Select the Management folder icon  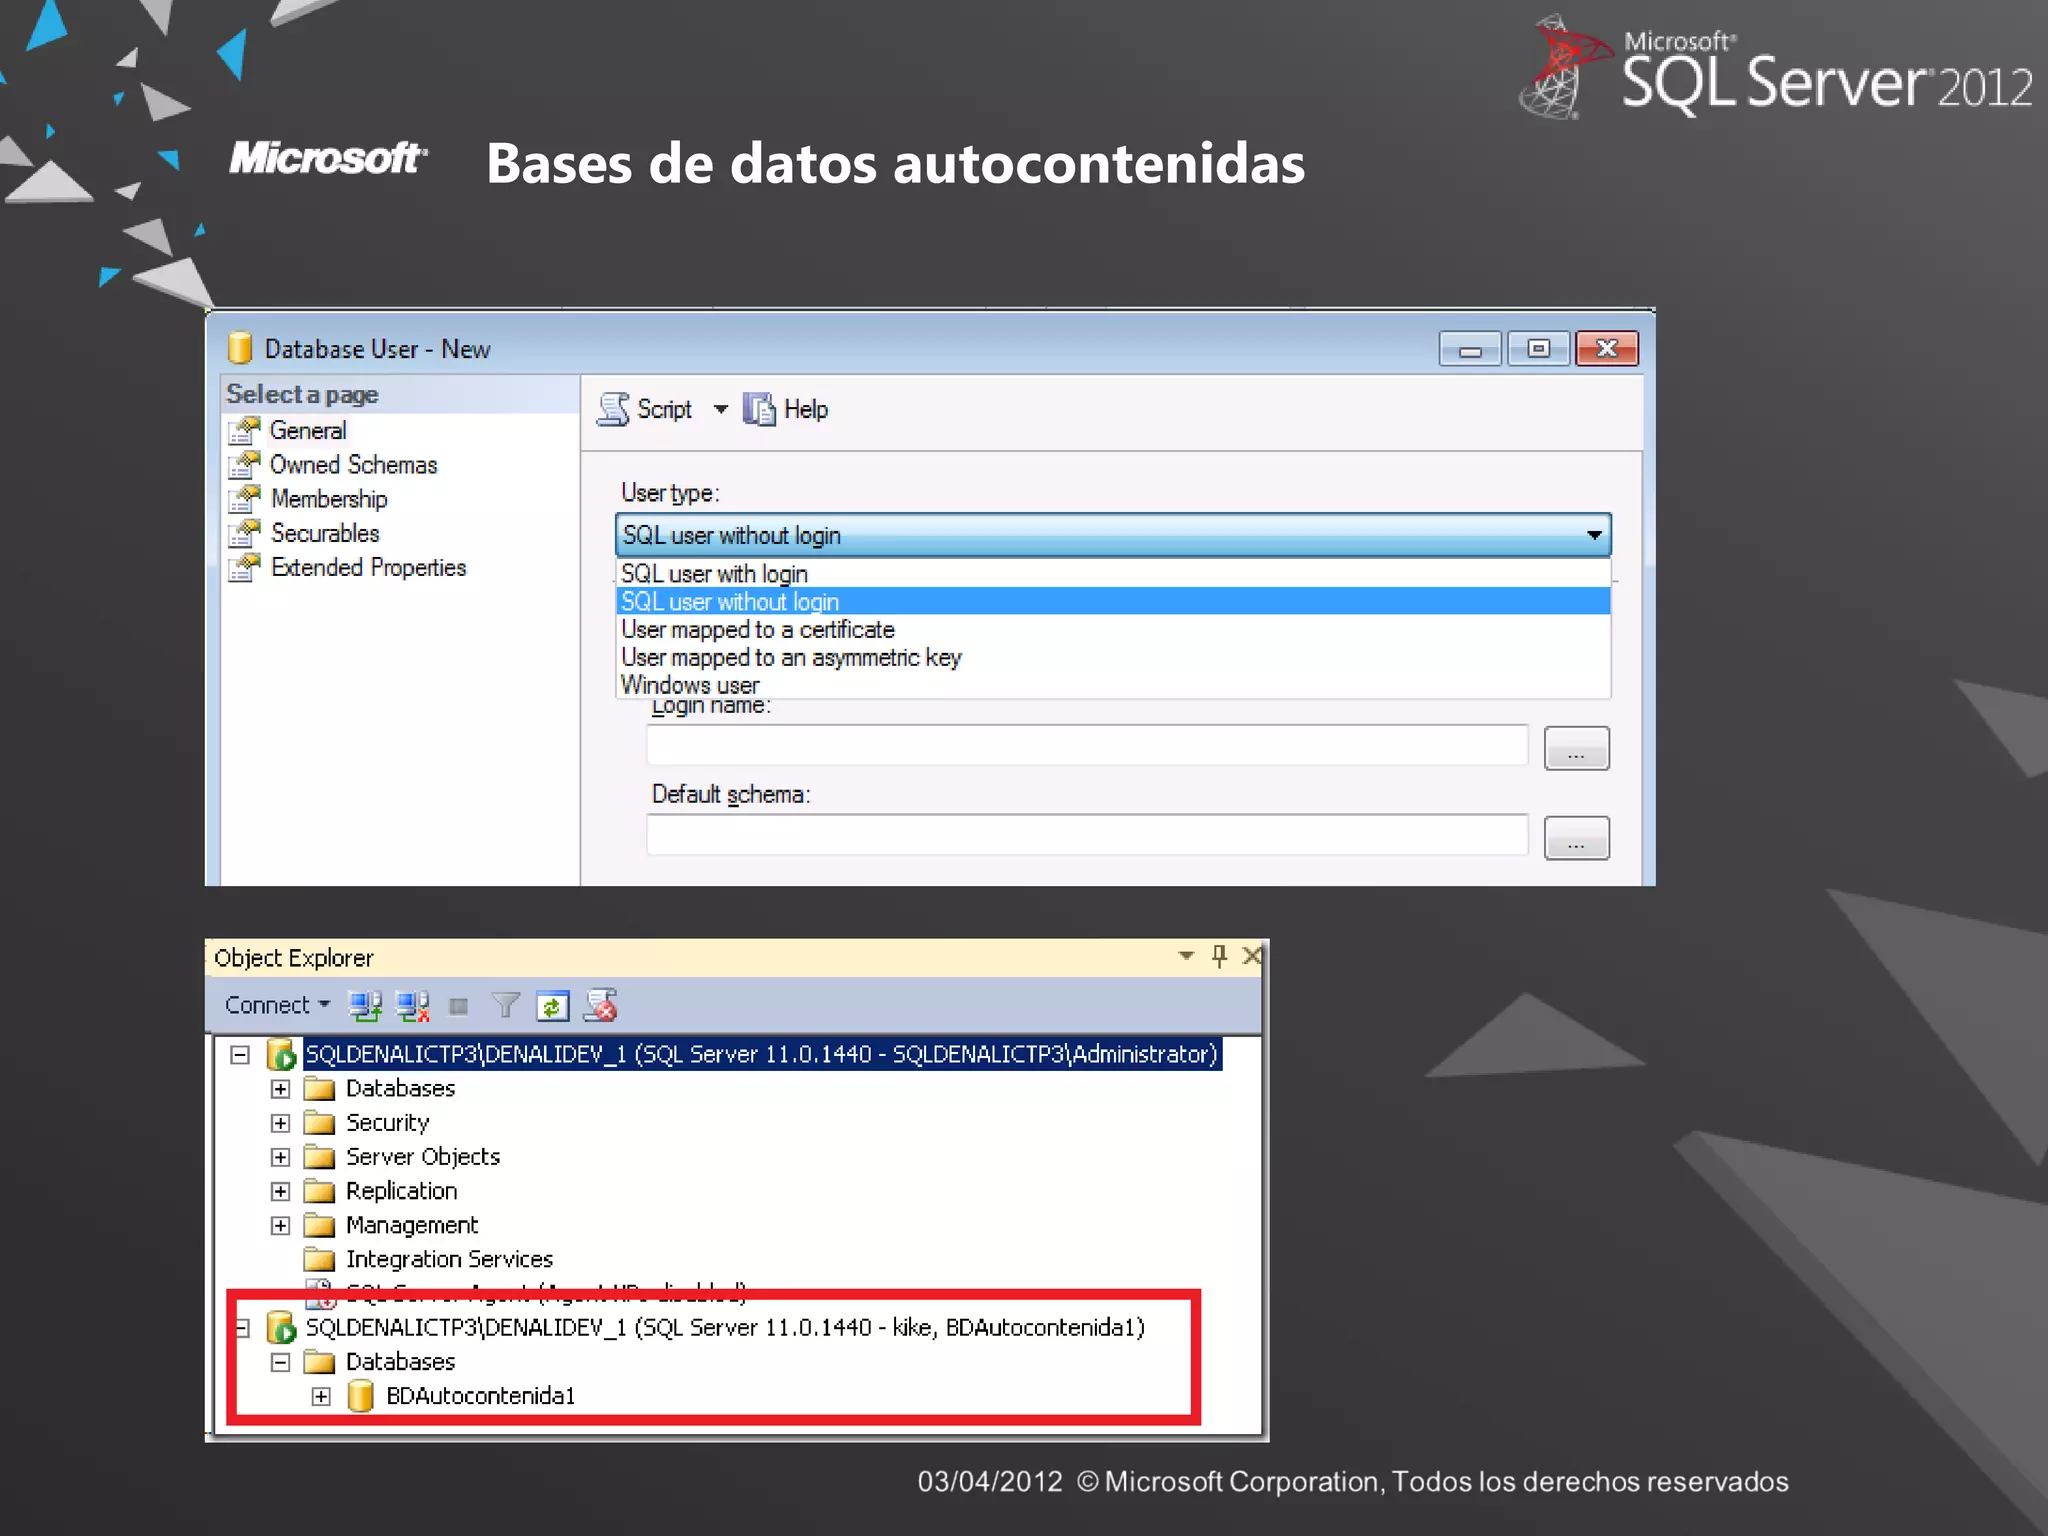(319, 1225)
